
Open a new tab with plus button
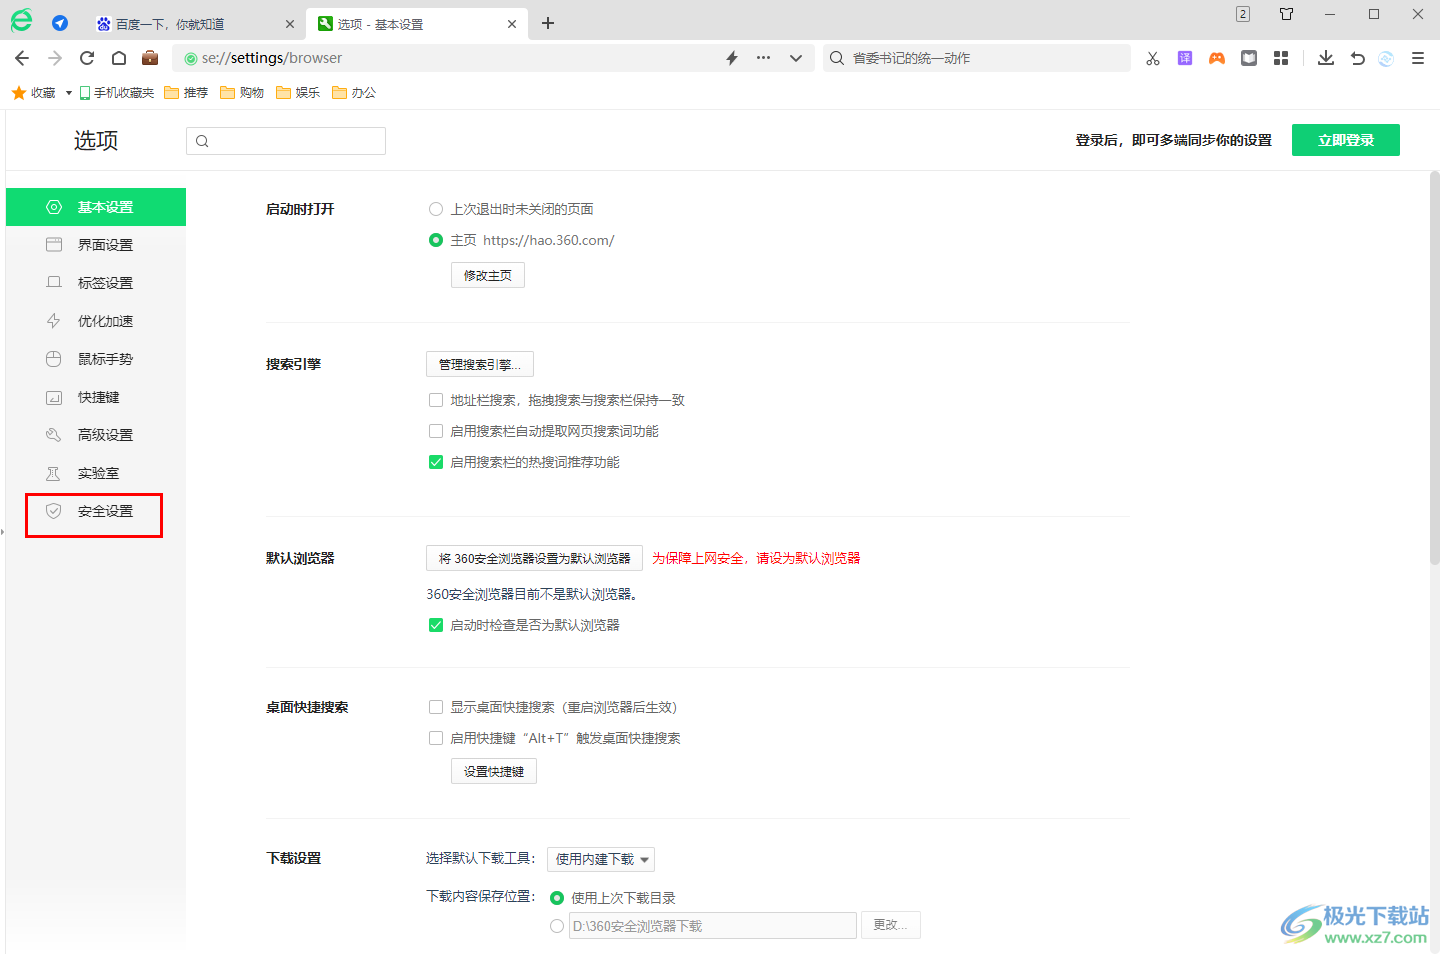tap(548, 23)
